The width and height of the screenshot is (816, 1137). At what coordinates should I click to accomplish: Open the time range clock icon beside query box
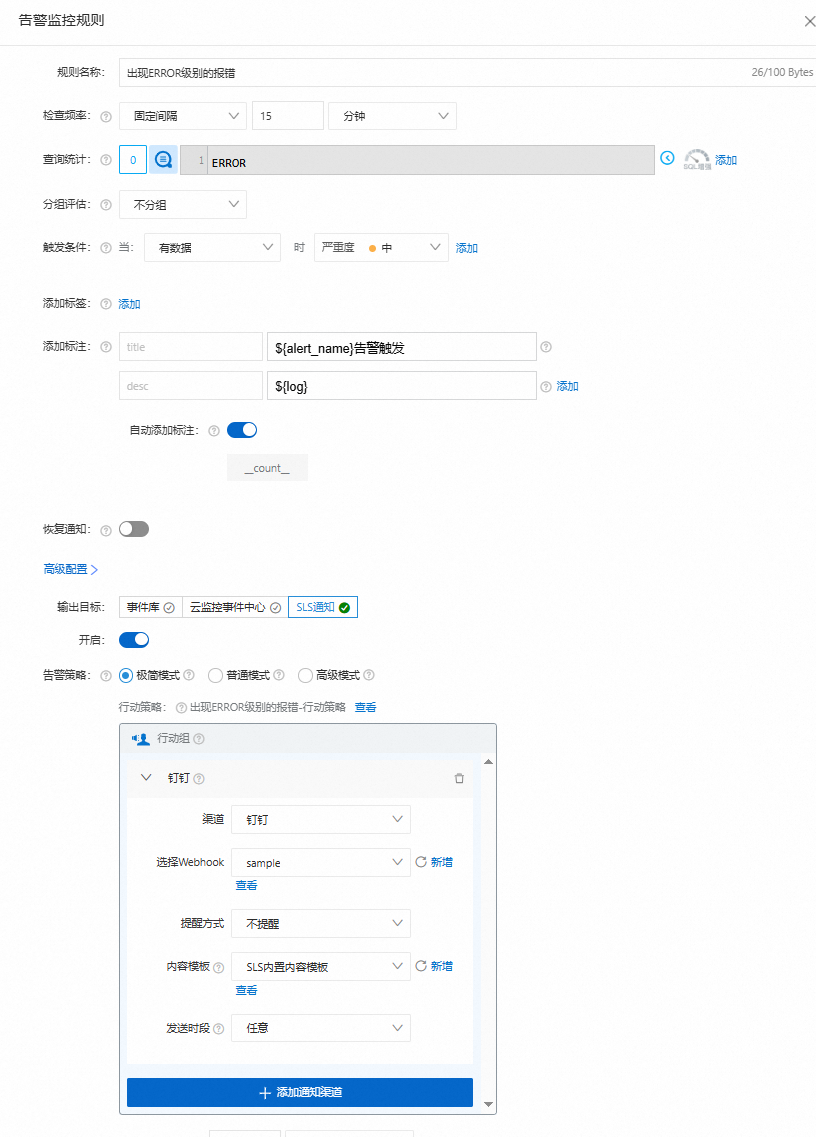pos(669,159)
